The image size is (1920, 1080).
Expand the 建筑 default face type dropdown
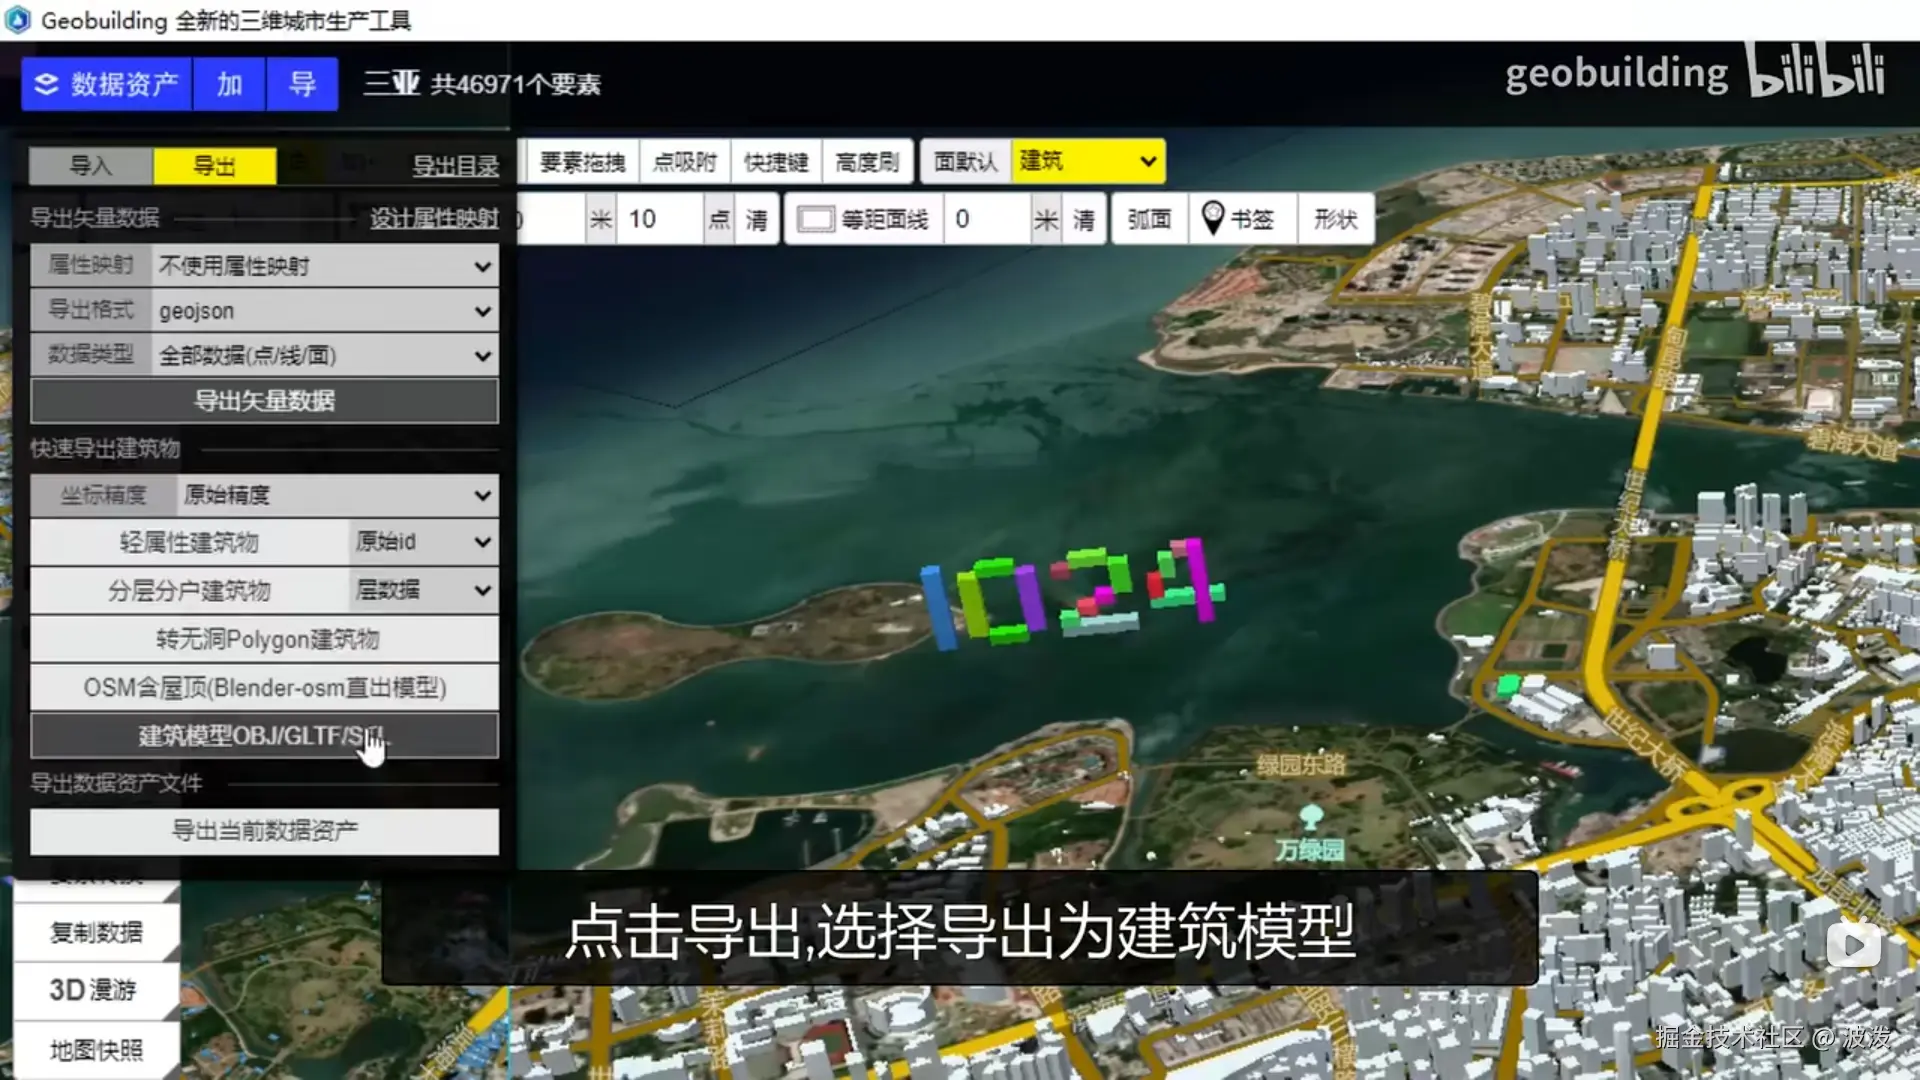click(x=1088, y=161)
